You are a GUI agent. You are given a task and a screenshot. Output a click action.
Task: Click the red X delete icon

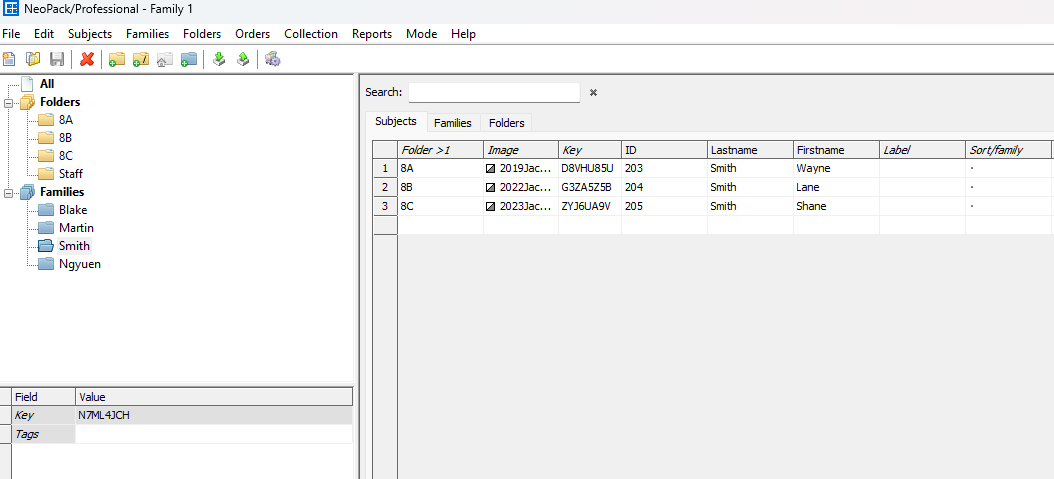tap(87, 60)
